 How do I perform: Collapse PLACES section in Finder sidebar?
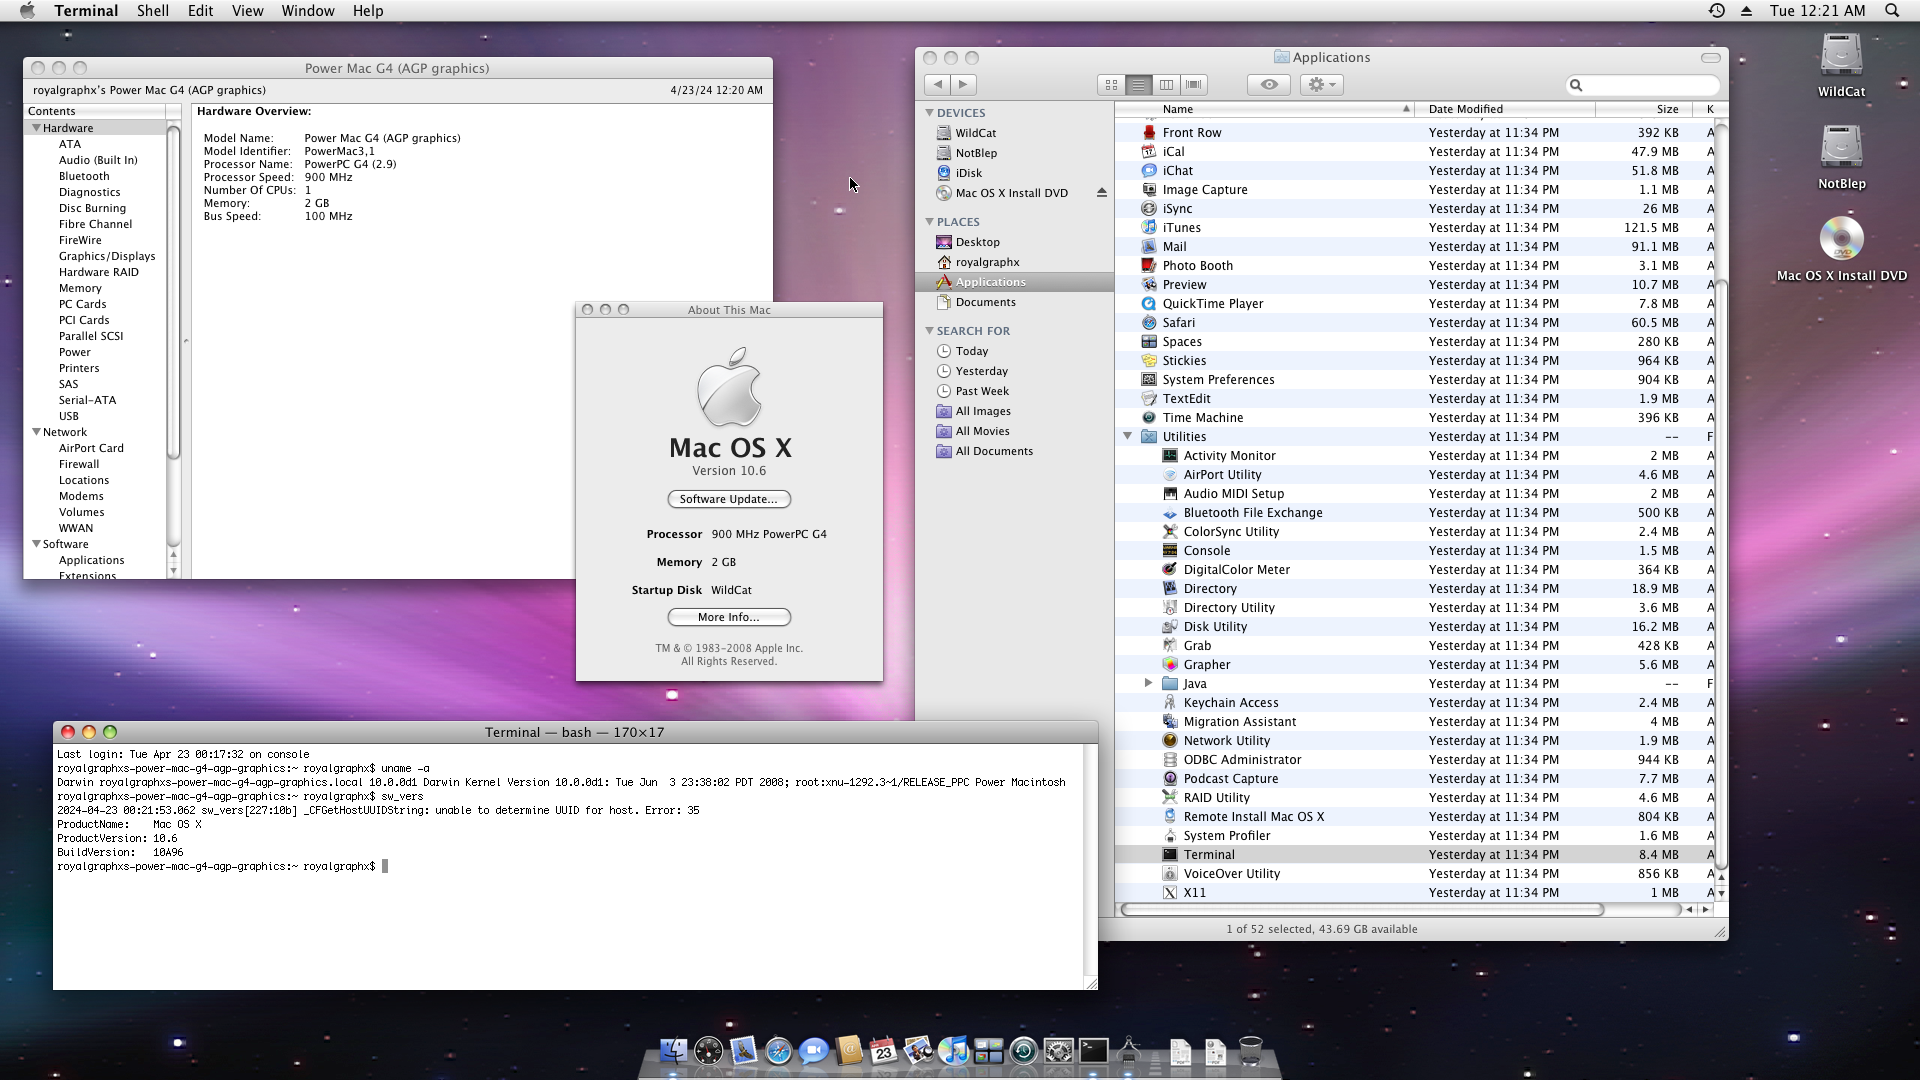pos(929,222)
